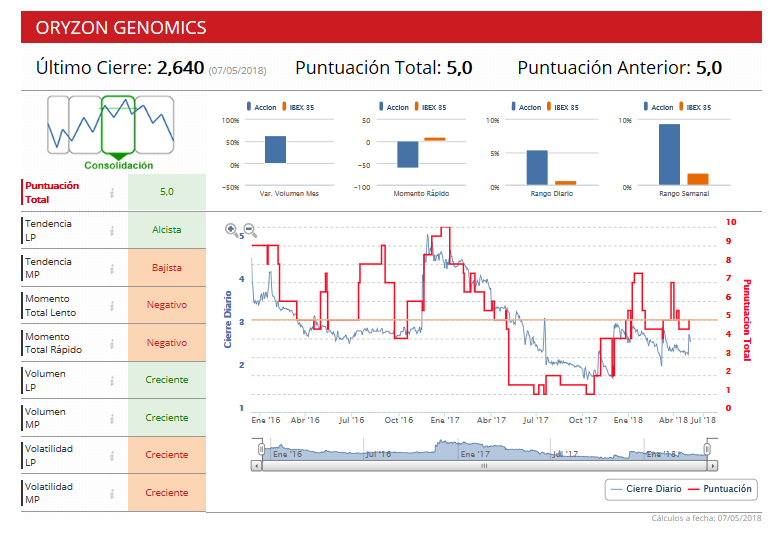Viewport: 782px width, 541px height.
Task: Click Momento Rápido Accion blue bar
Action: (407, 155)
